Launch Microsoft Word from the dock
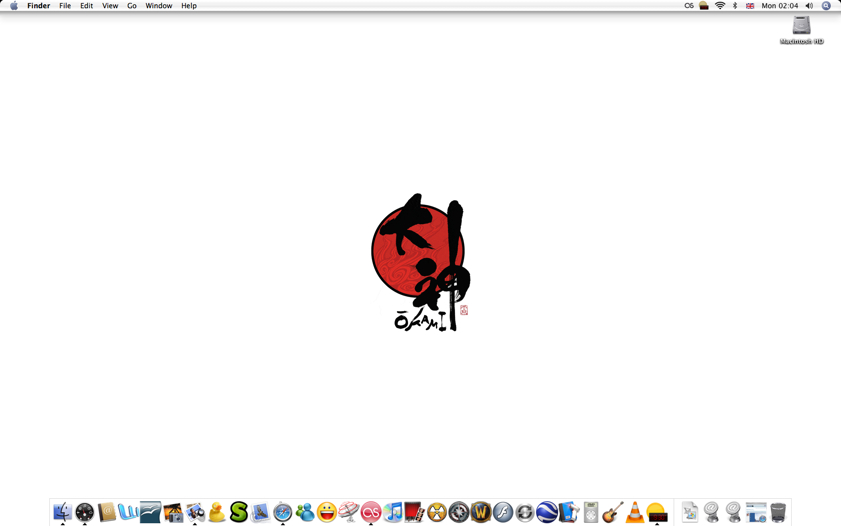Image resolution: width=841 pixels, height=526 pixels. coord(128,512)
